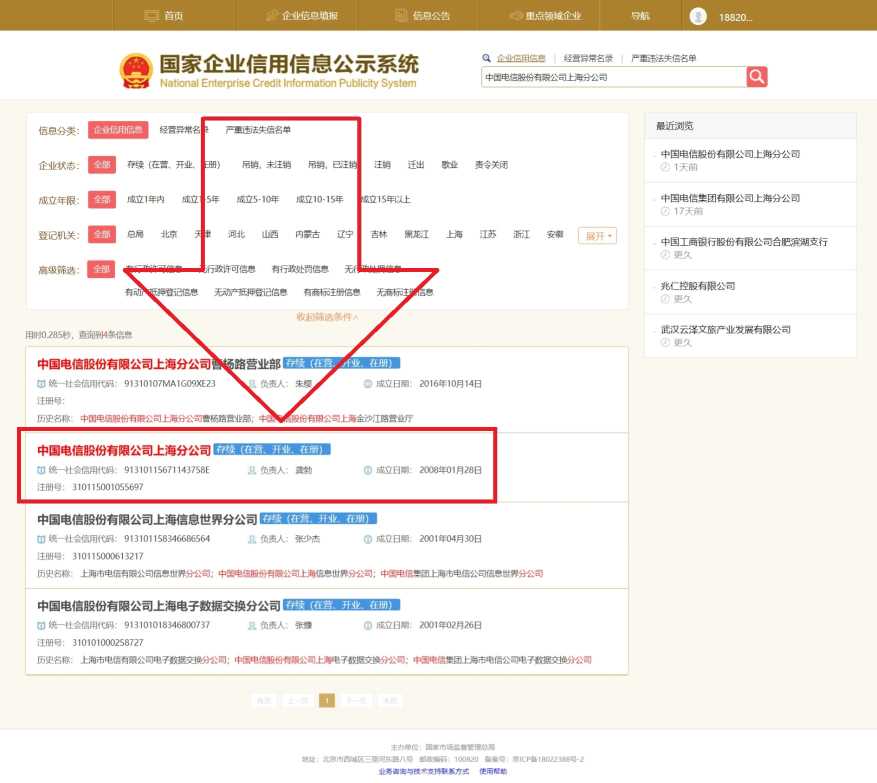Filter by 无动产抵押登记信息
This screenshot has height=783, width=877.
tap(251, 291)
